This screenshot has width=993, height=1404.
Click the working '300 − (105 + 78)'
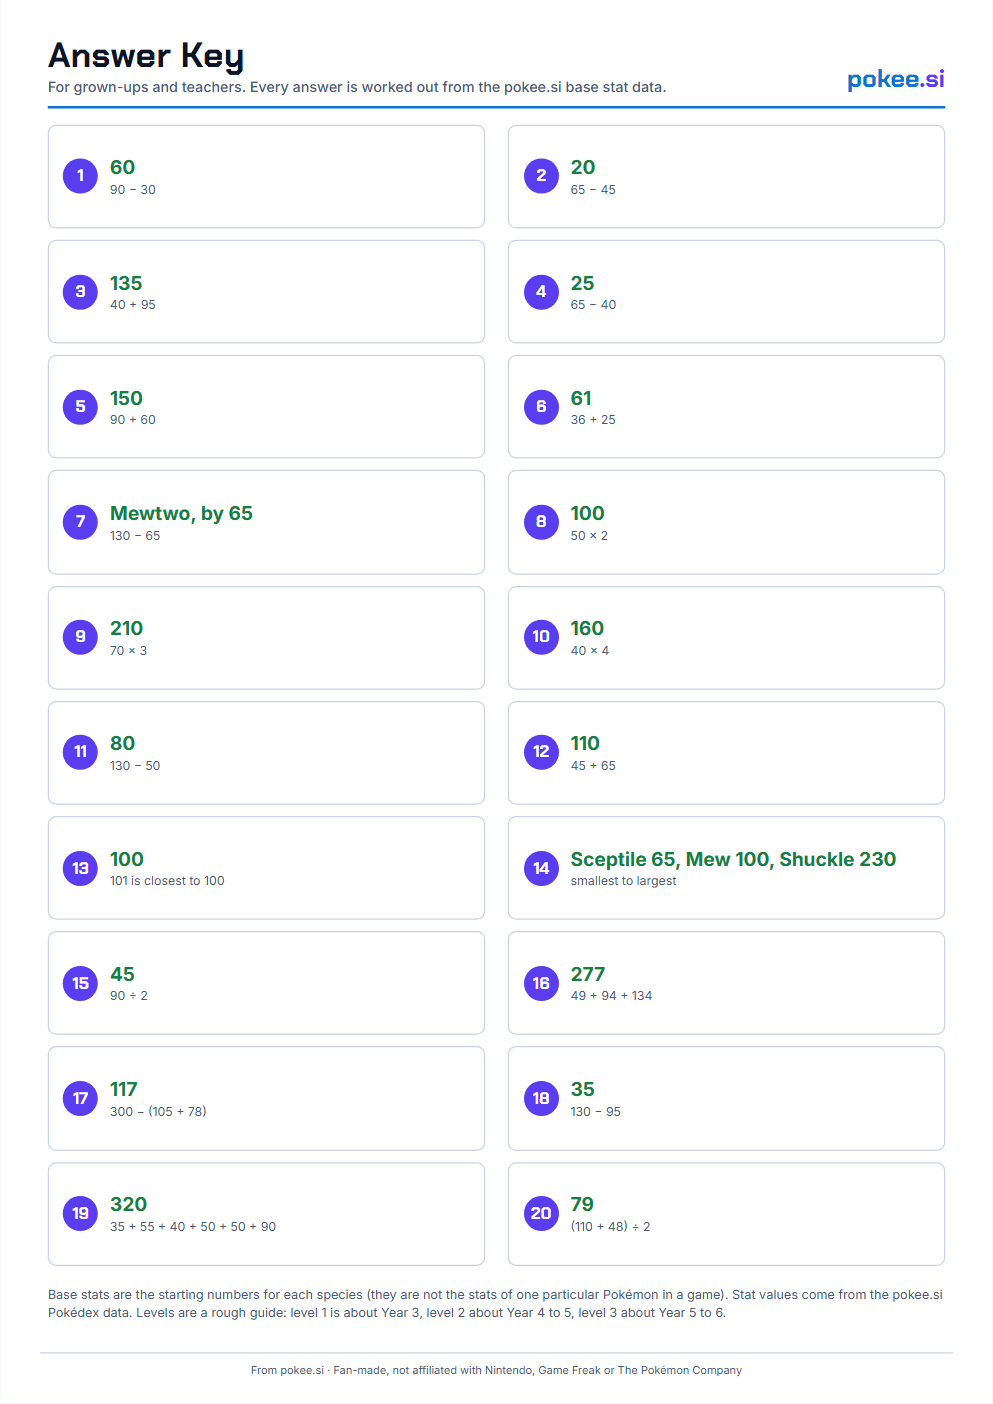(158, 1111)
